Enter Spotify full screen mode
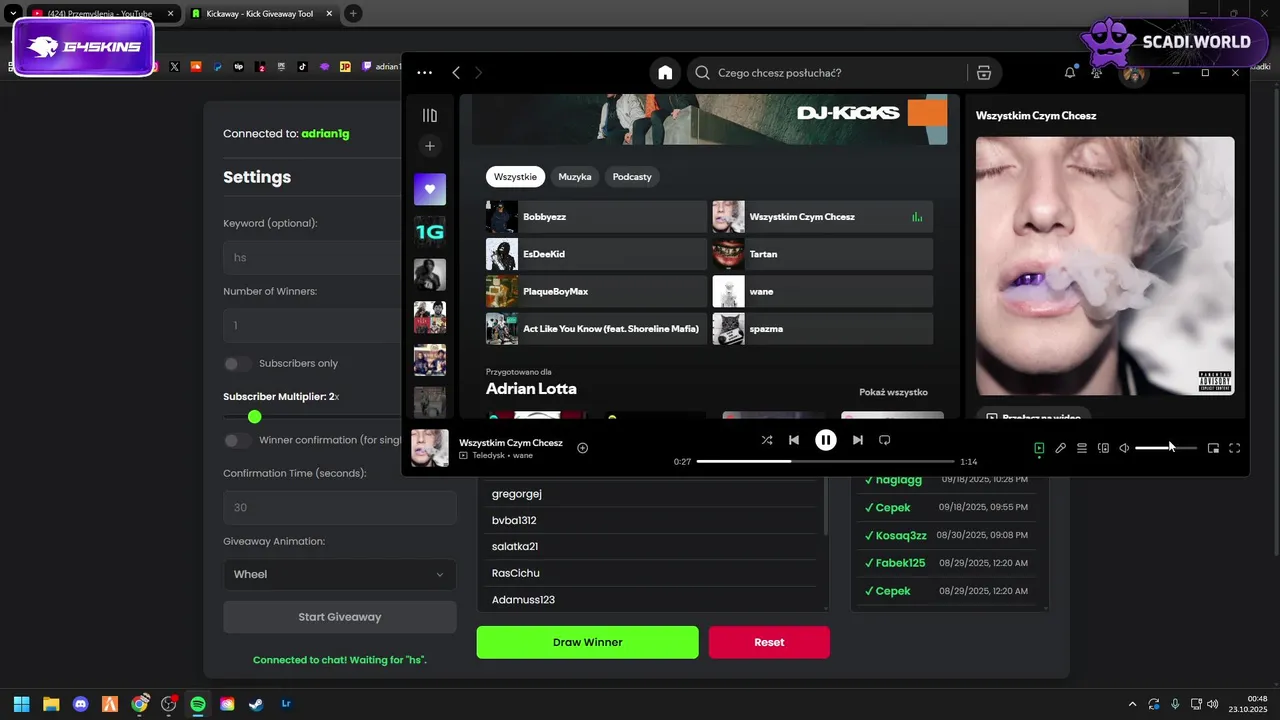 pyautogui.click(x=1234, y=448)
